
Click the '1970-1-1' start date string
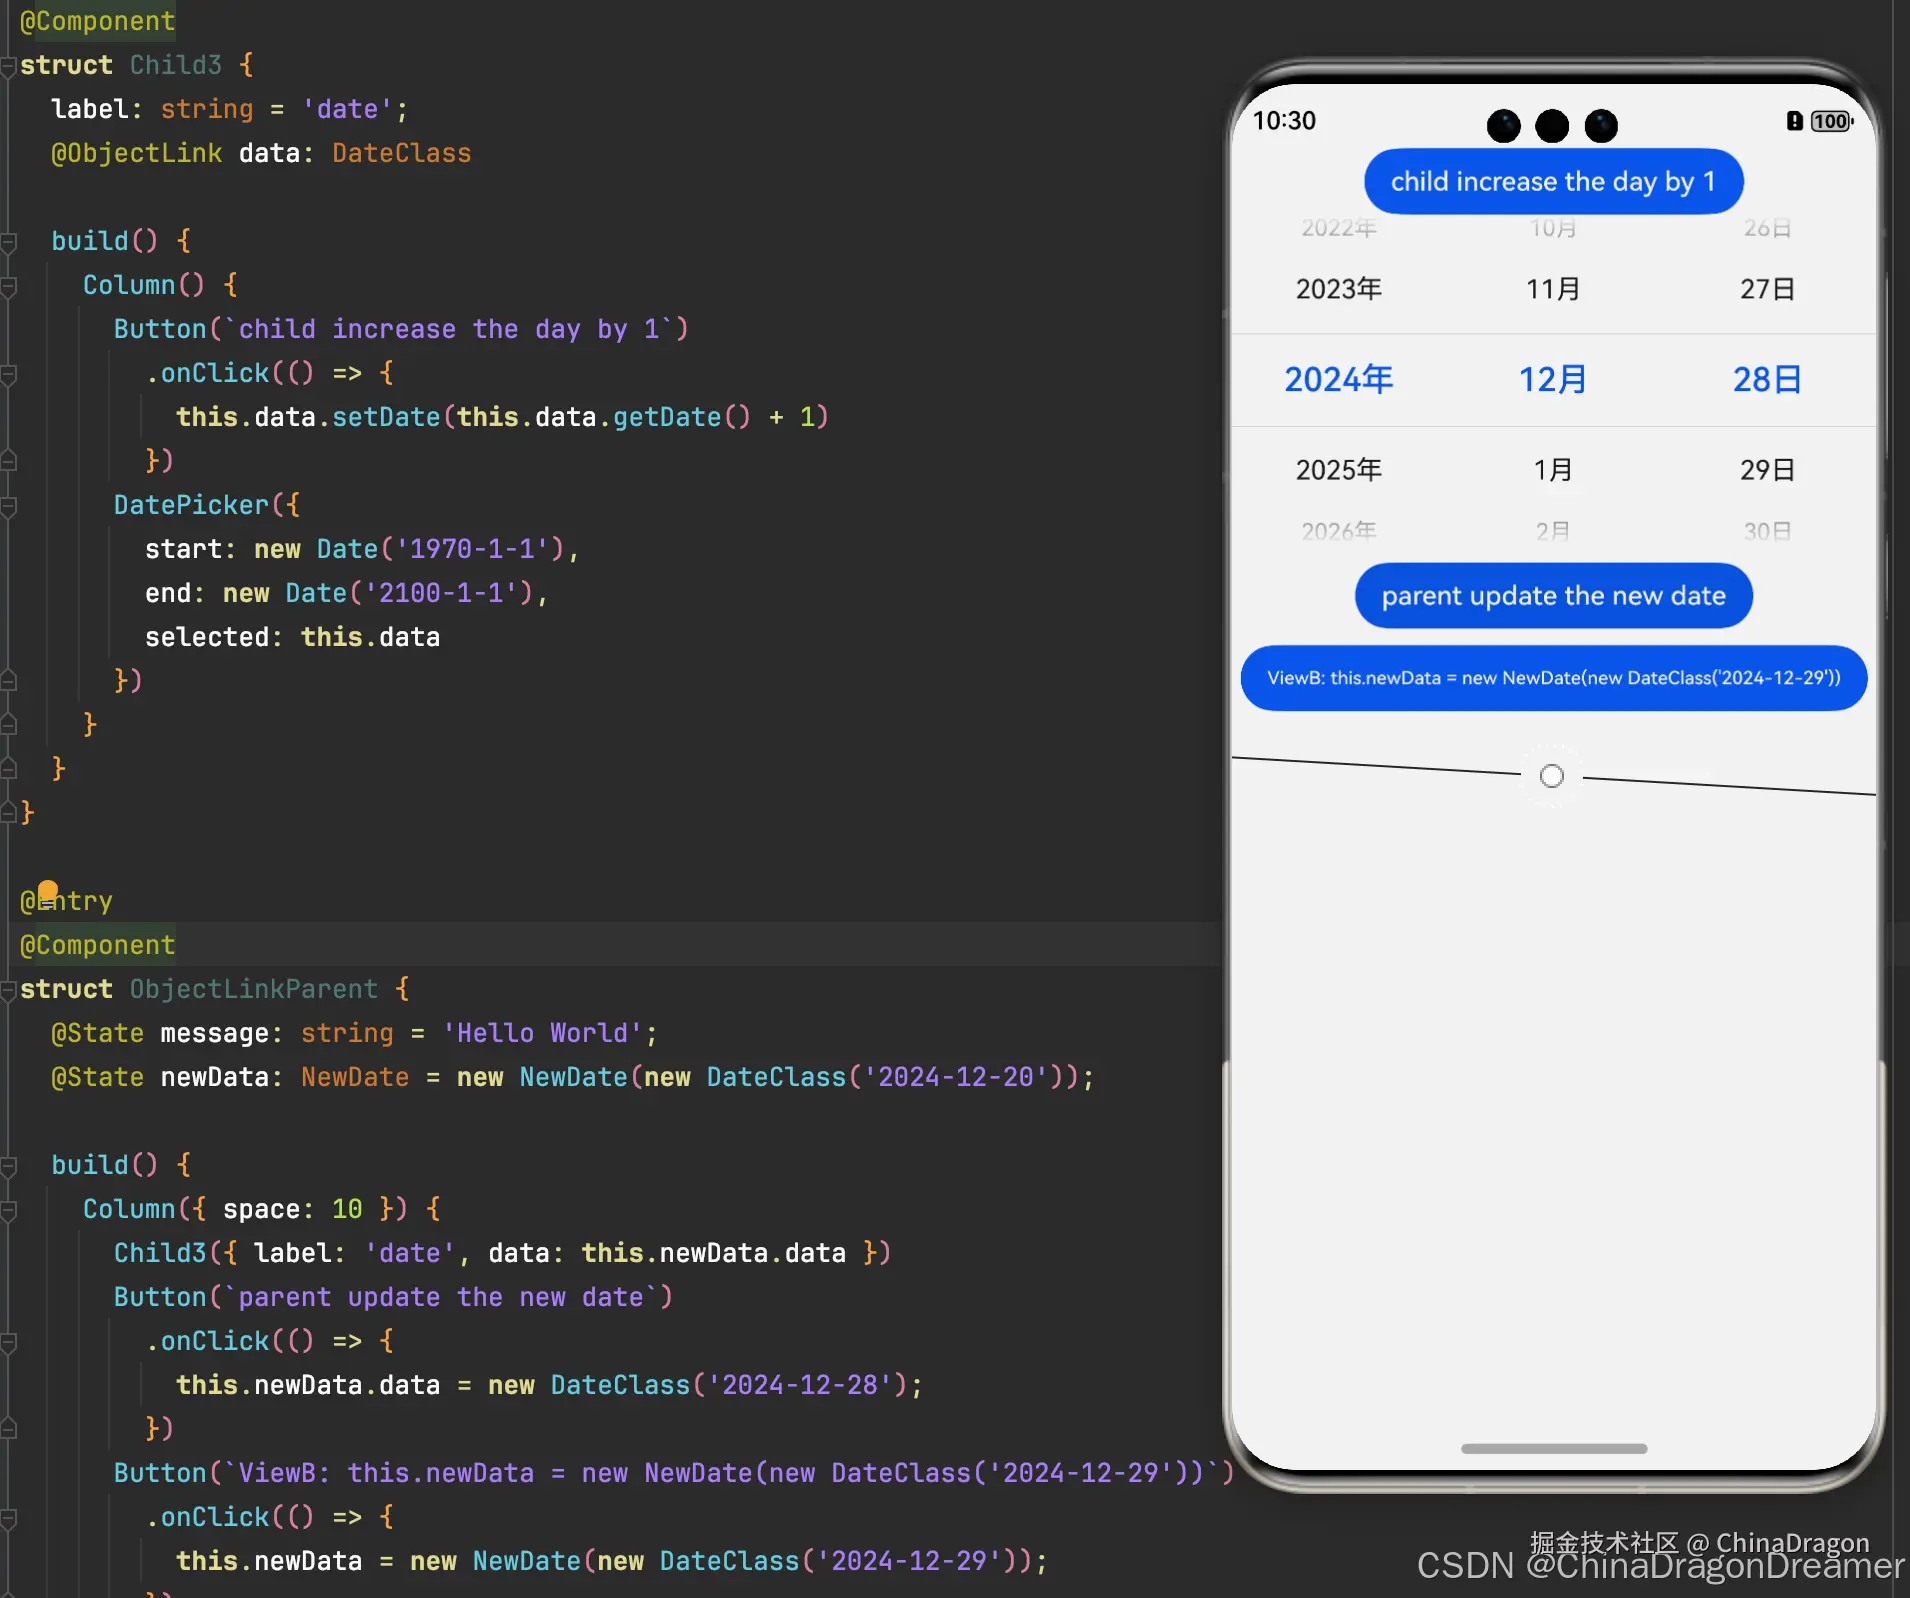click(472, 549)
